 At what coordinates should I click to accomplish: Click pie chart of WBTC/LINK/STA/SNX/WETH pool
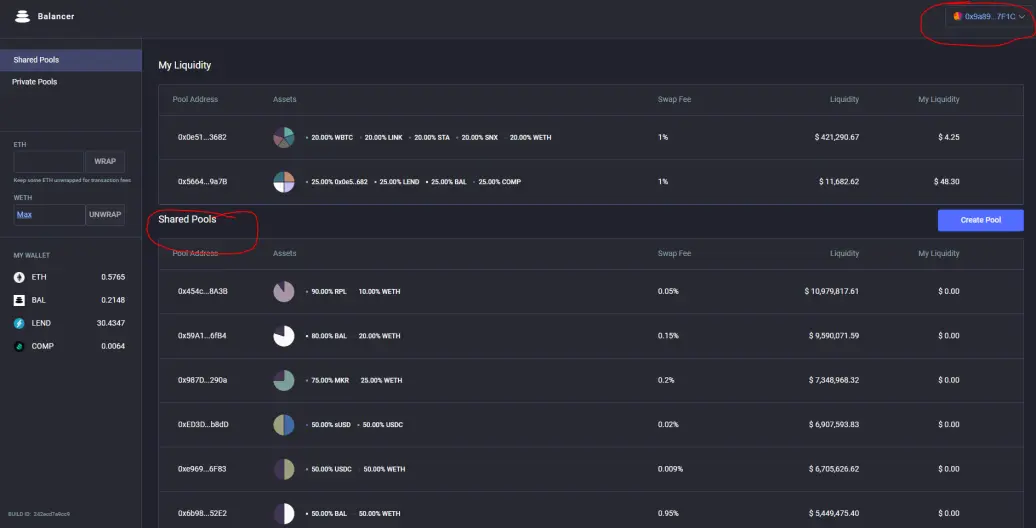tap(283, 137)
